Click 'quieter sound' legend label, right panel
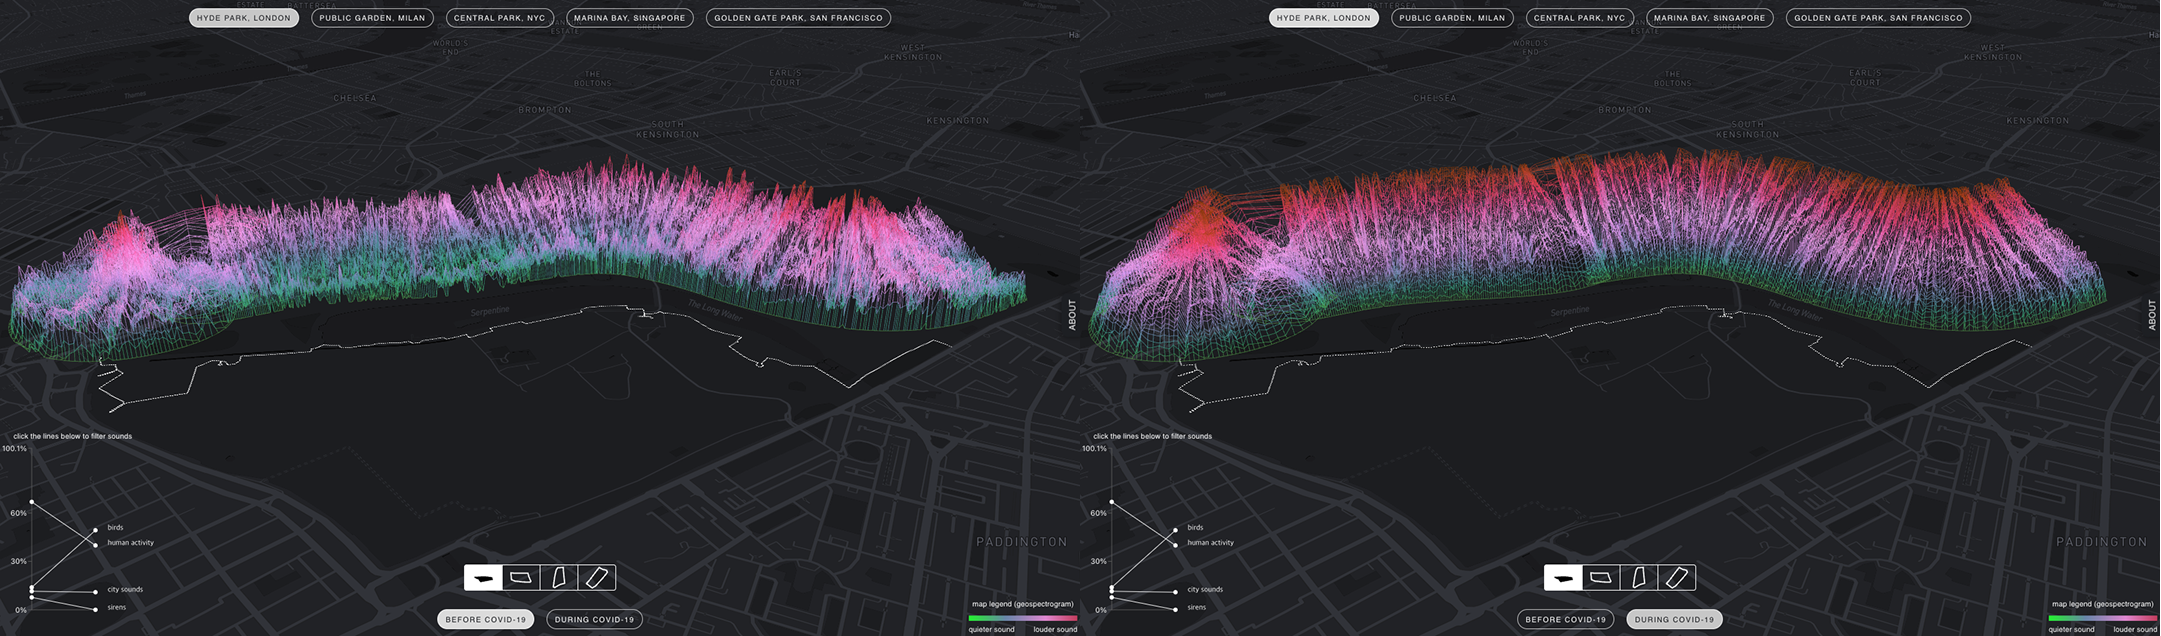Viewport: 2161px width, 636px height. click(x=2071, y=629)
